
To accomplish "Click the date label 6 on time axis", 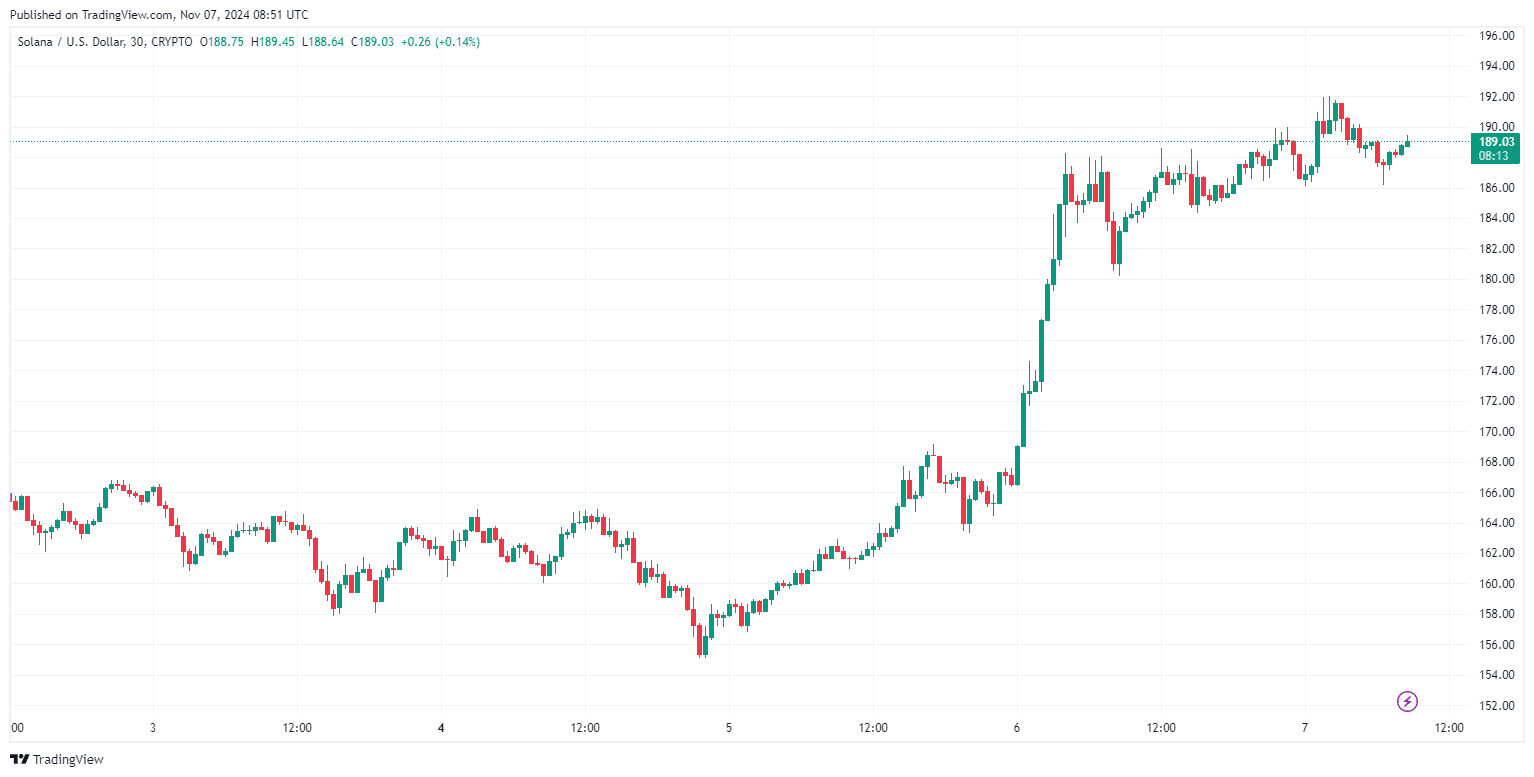I will tap(1017, 728).
